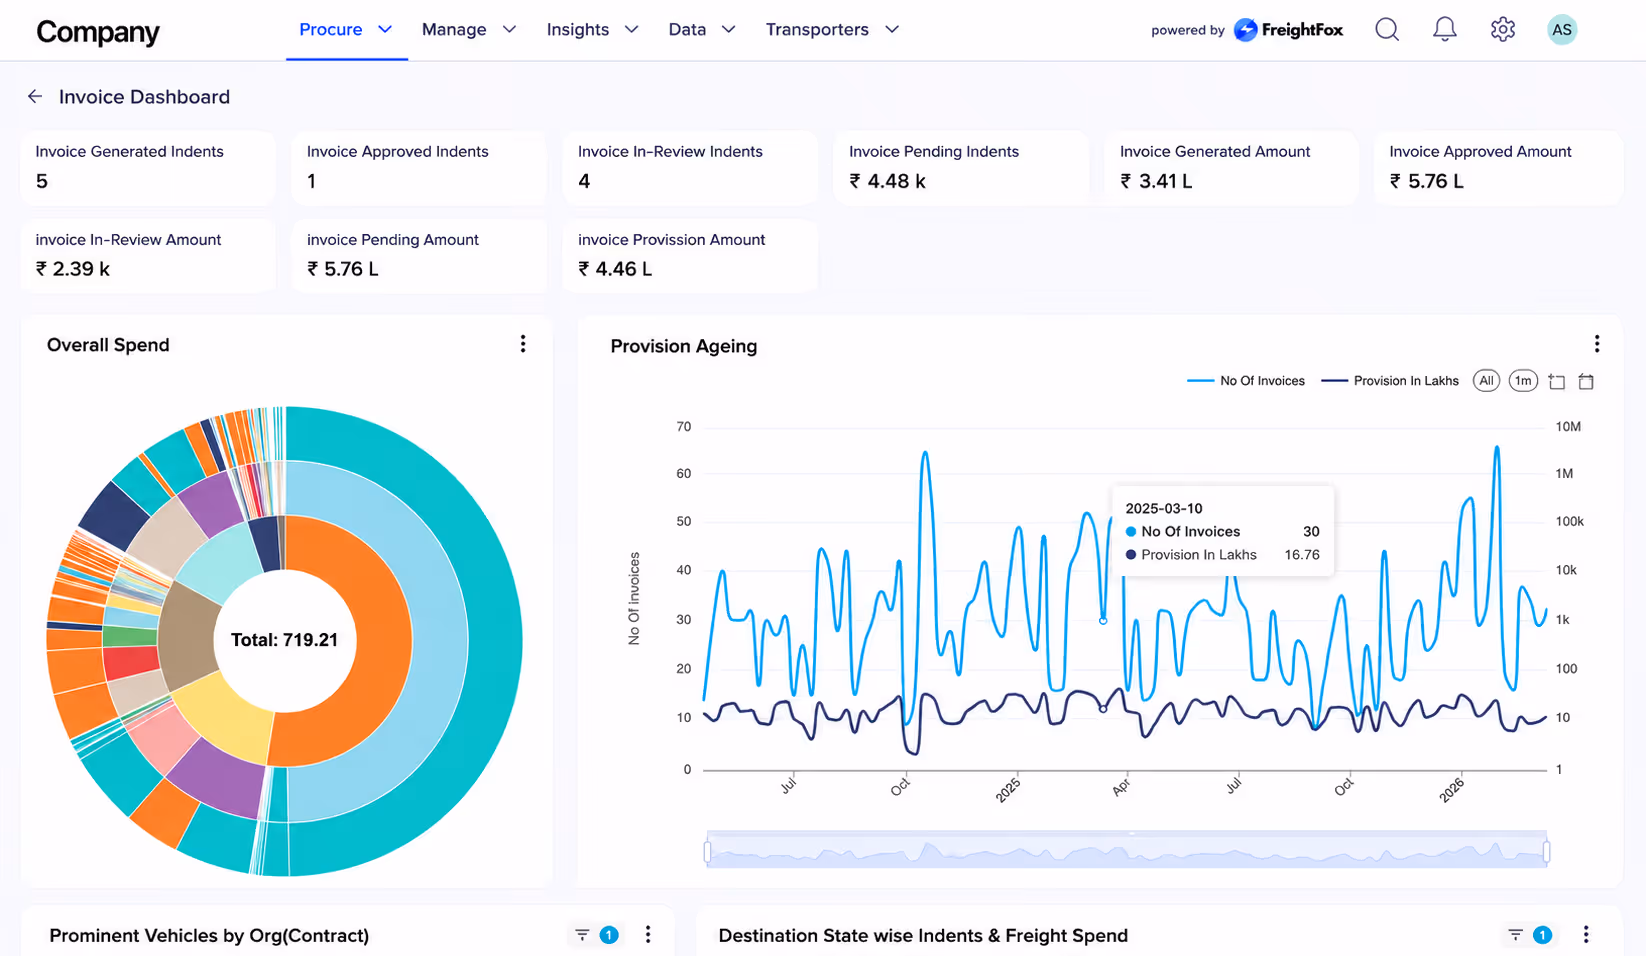Go back using the arrow beside Invoice Dashboard
This screenshot has height=956, width=1646.
pos(35,97)
